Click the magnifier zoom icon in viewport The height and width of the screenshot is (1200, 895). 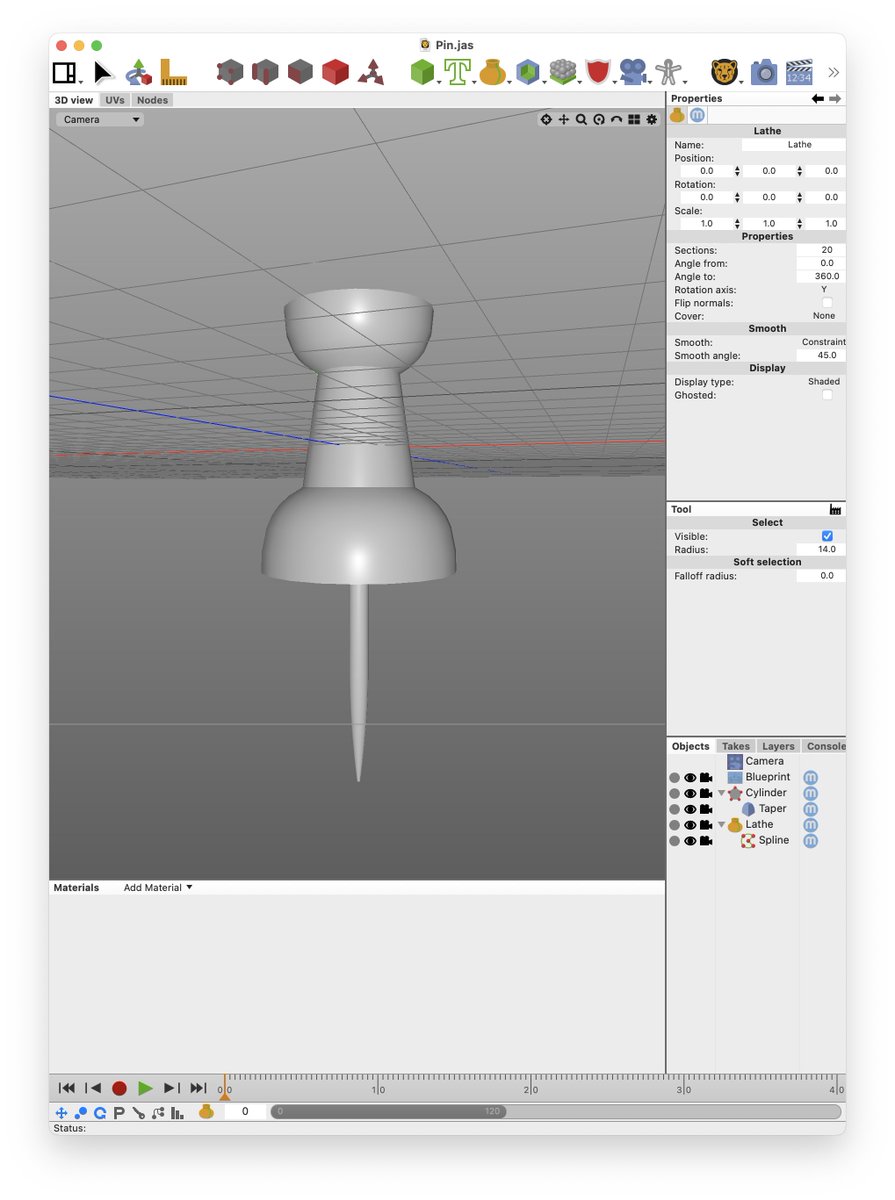pyautogui.click(x=581, y=119)
